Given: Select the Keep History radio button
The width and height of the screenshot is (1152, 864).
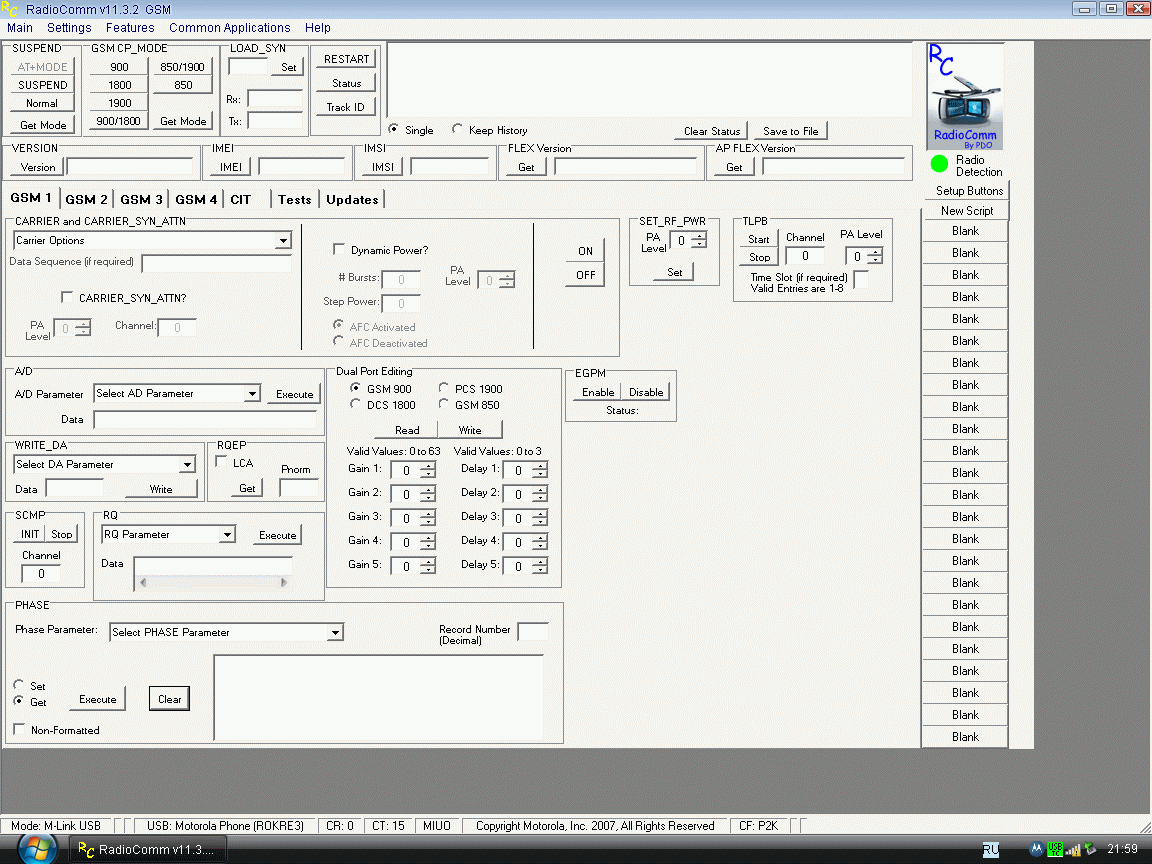Looking at the screenshot, I should 457,129.
